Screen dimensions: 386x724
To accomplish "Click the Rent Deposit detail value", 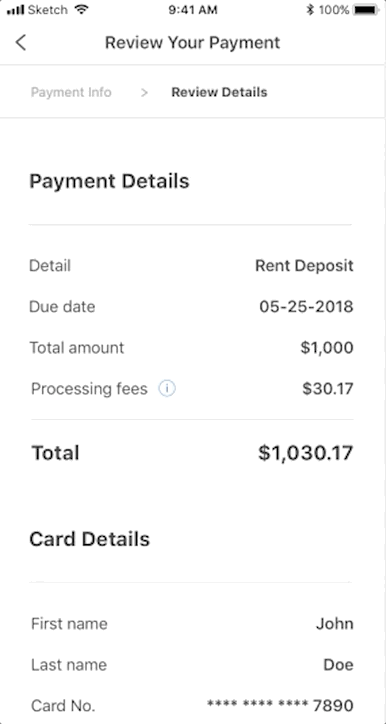I will coord(304,265).
